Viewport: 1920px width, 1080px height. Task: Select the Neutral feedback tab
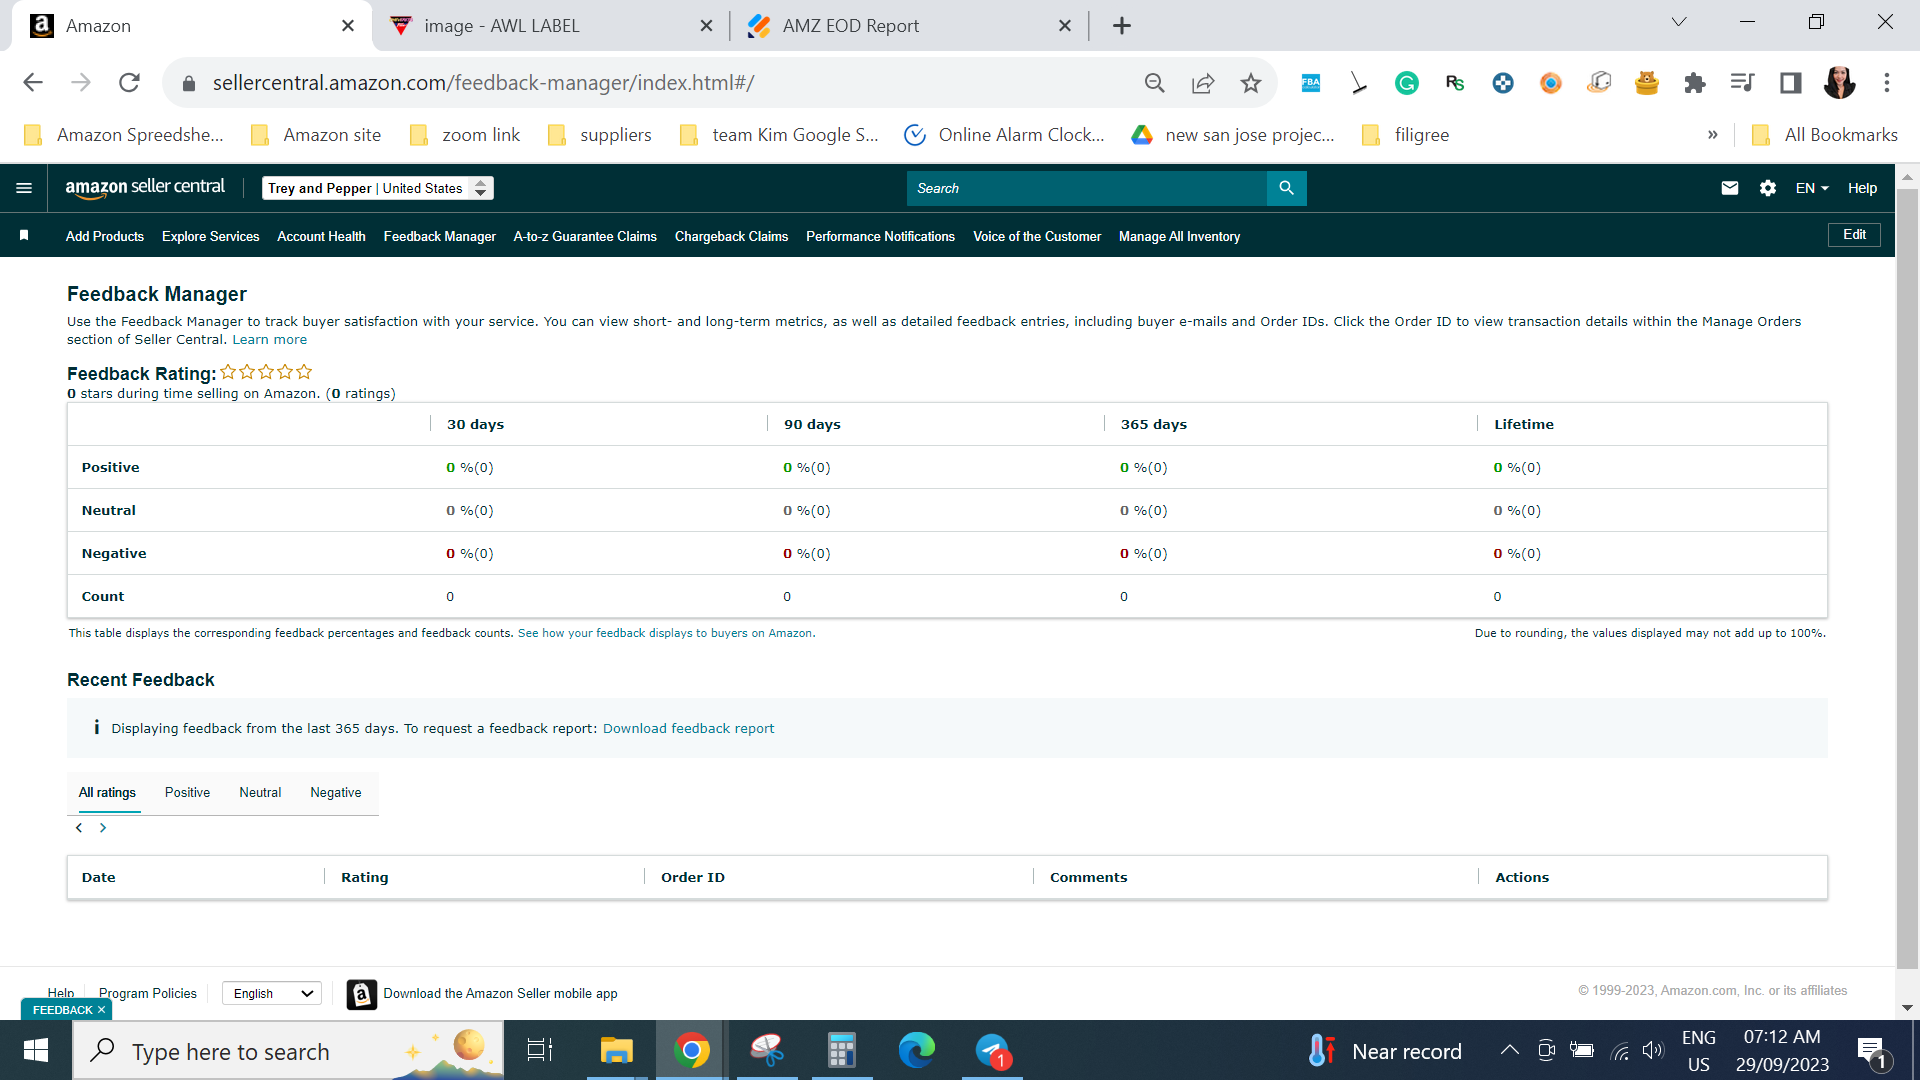260,793
